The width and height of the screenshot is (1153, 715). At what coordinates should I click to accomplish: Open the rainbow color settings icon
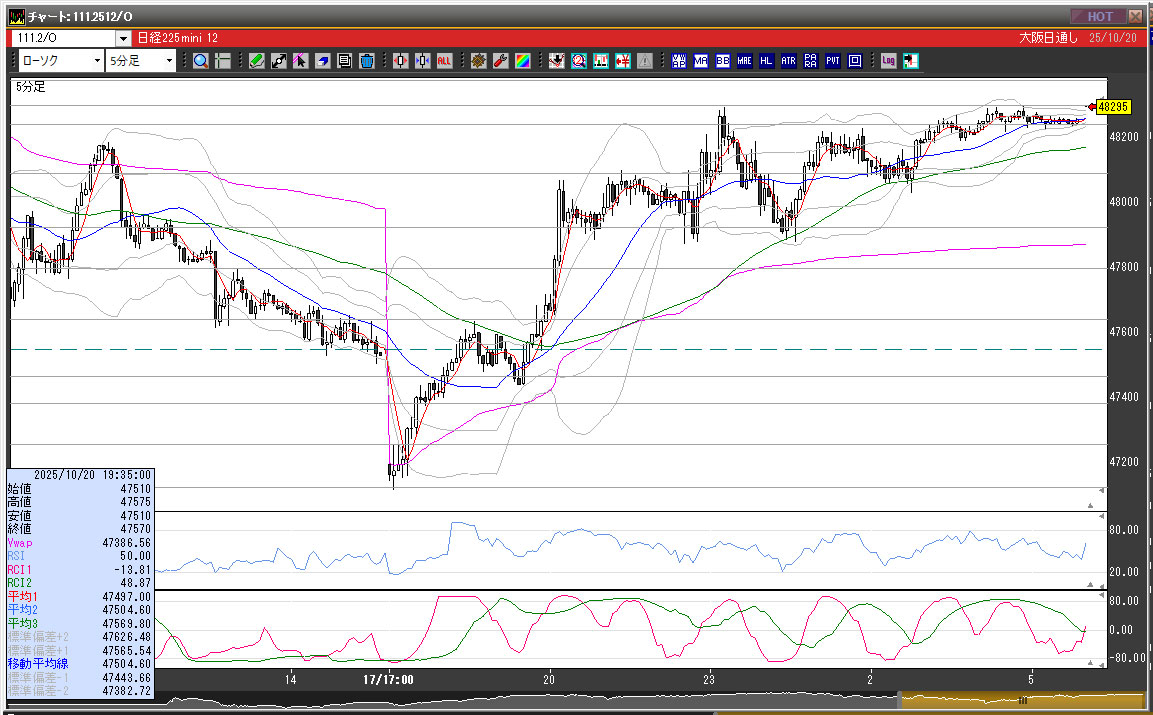pyautogui.click(x=522, y=61)
